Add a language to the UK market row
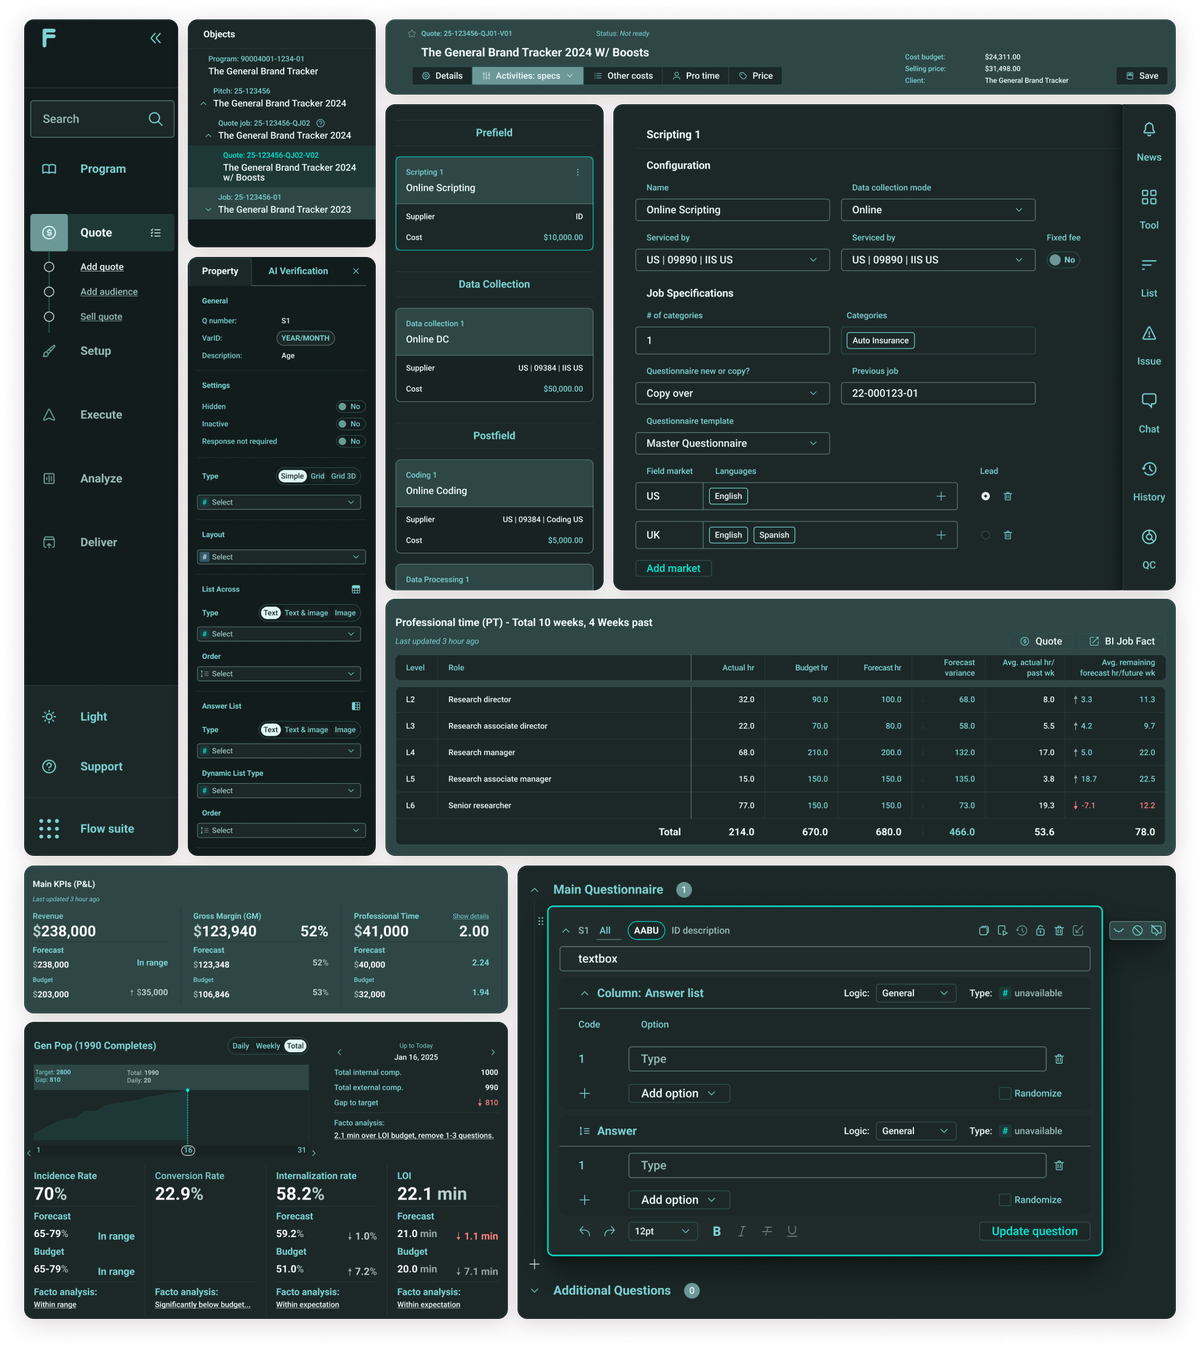Screen dimensions: 1200x1348 click(x=941, y=535)
